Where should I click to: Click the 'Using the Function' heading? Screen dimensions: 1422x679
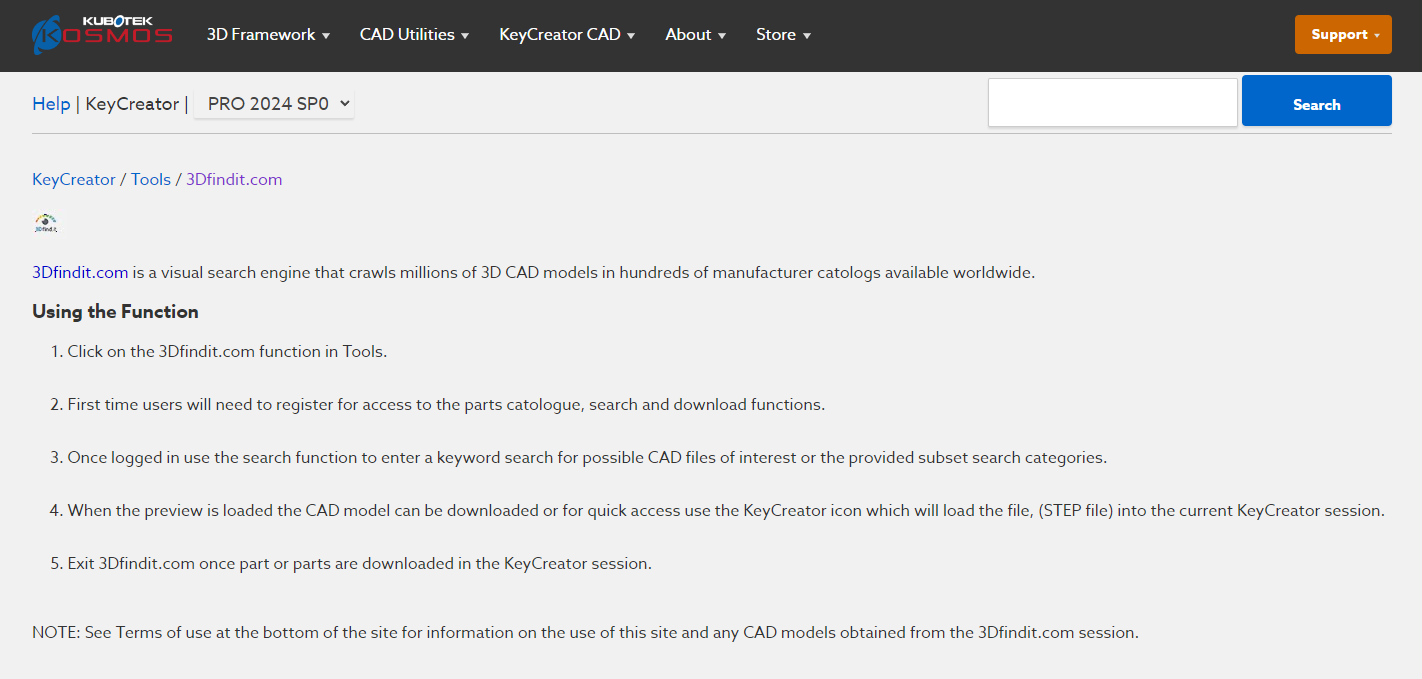click(x=115, y=312)
